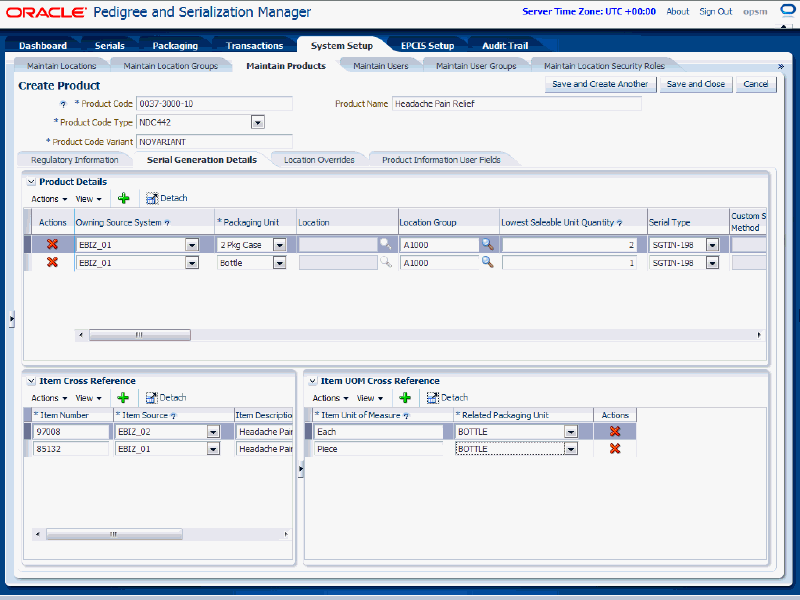800x600 pixels.
Task: Click Save and Close button
Action: click(696, 84)
